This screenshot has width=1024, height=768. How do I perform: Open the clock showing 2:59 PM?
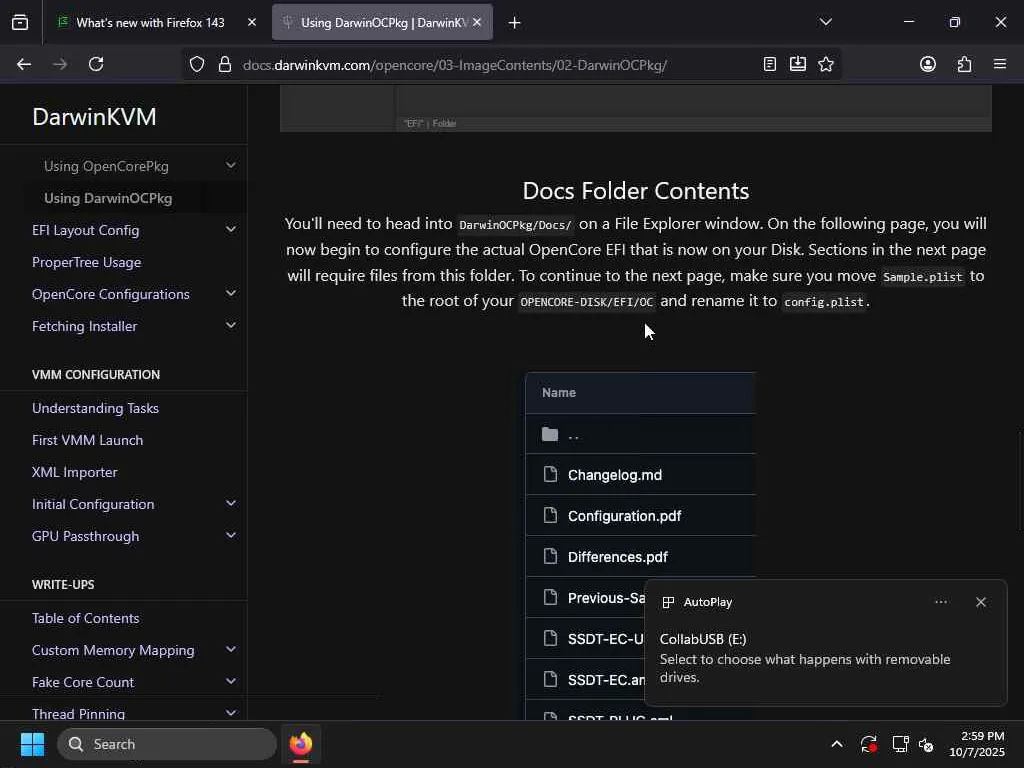[977, 744]
